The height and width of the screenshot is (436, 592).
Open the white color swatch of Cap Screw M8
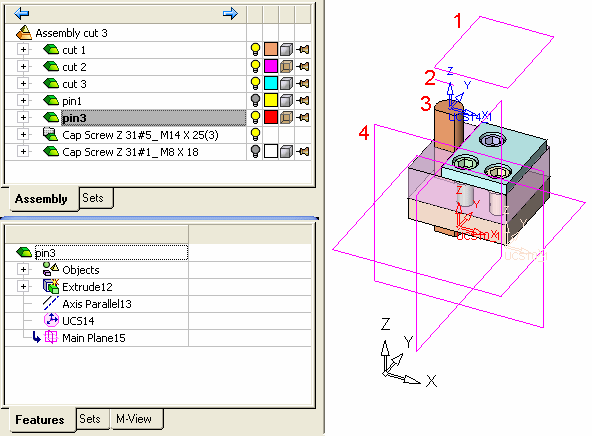pos(271,151)
